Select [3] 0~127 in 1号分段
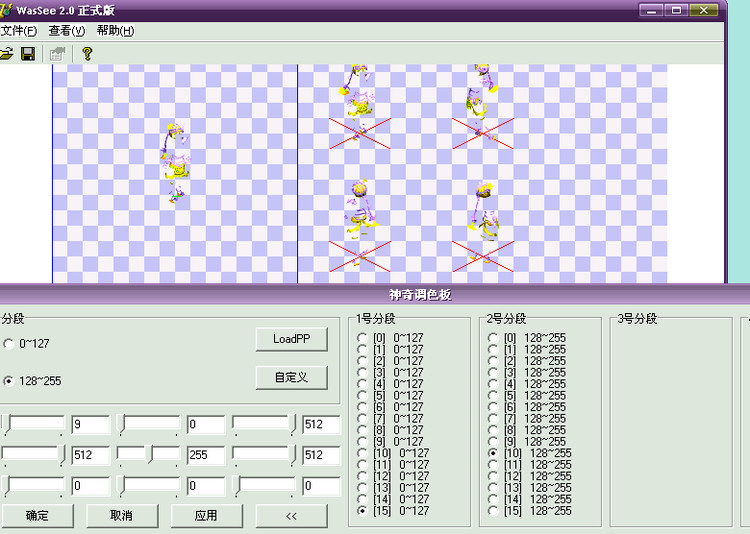This screenshot has width=750, height=534. tap(390, 372)
